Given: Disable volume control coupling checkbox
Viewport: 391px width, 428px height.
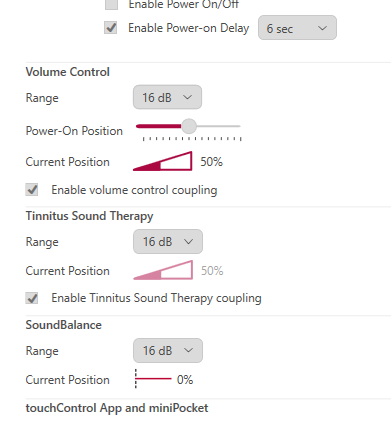Looking at the screenshot, I should click(32, 190).
